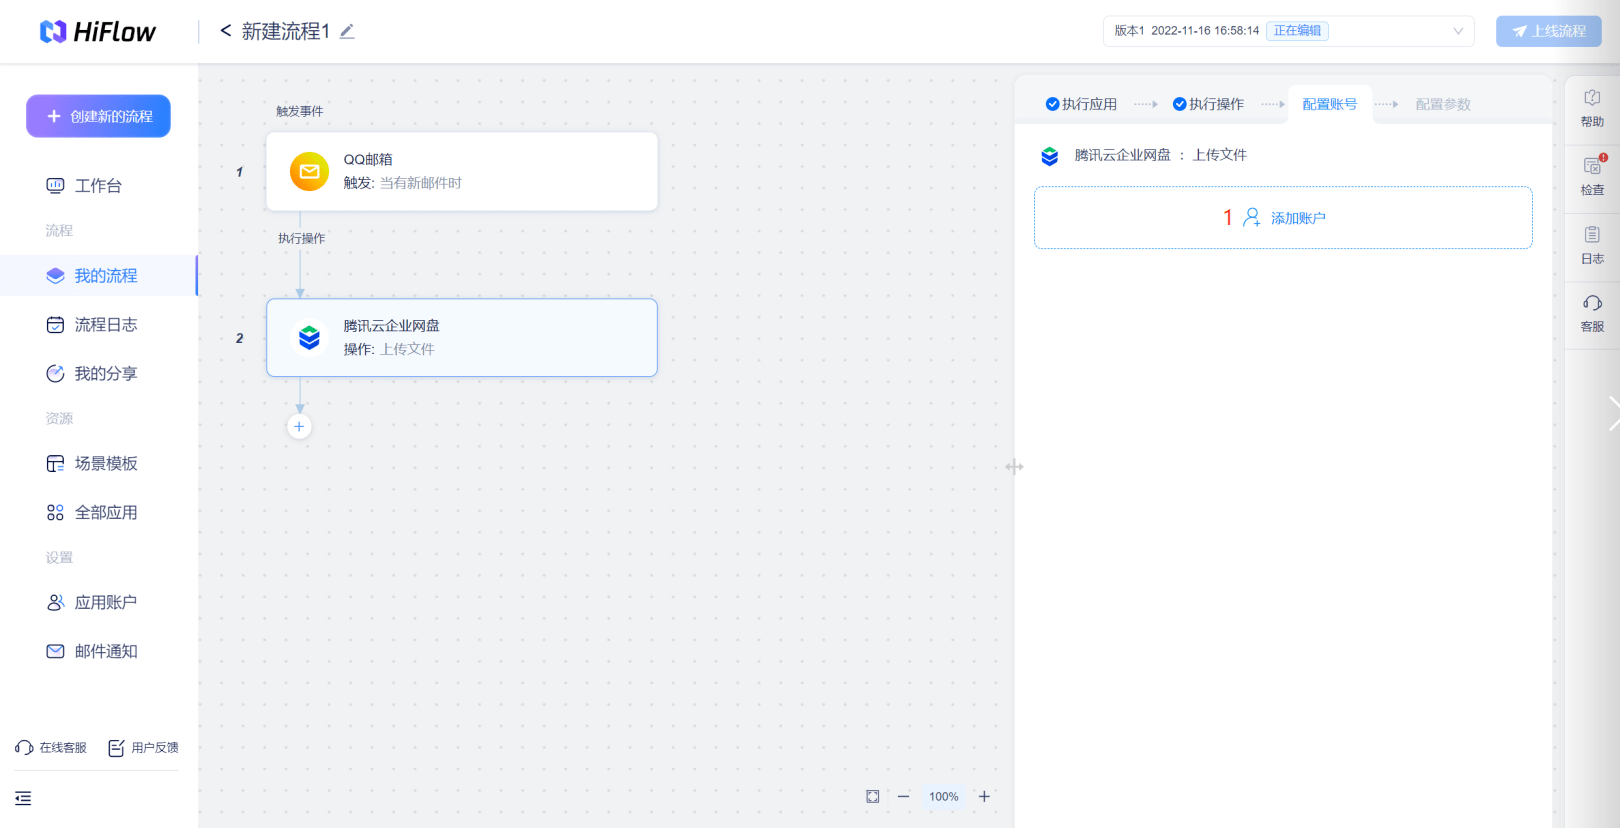Click the 操作: 上传文件 text
This screenshot has width=1620, height=828.
[x=389, y=349]
